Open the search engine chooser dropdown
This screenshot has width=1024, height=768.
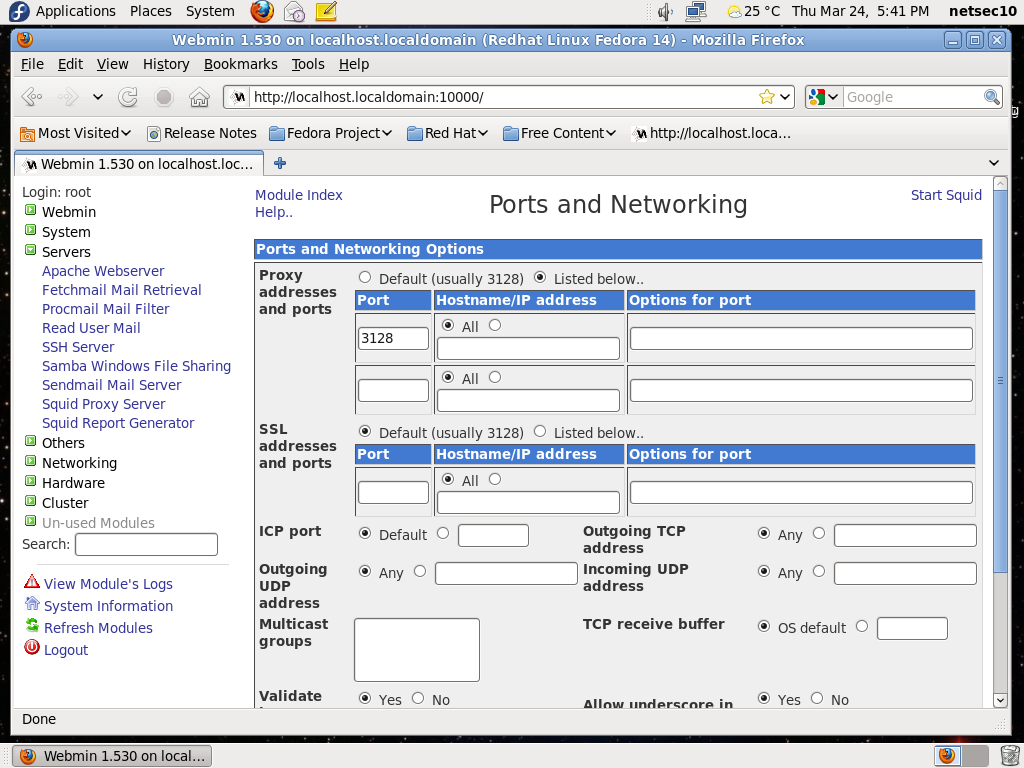click(833, 97)
